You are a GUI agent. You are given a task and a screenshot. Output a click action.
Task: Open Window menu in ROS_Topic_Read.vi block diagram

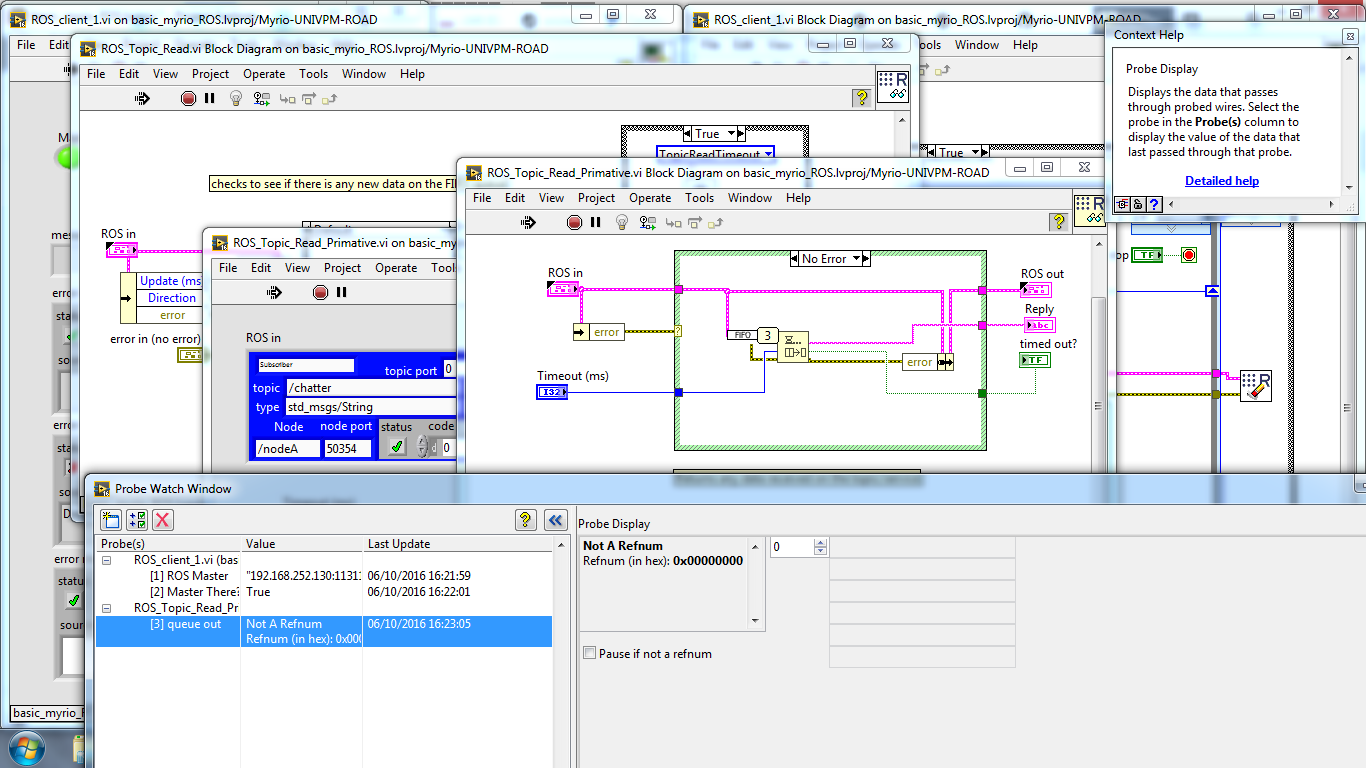point(364,74)
